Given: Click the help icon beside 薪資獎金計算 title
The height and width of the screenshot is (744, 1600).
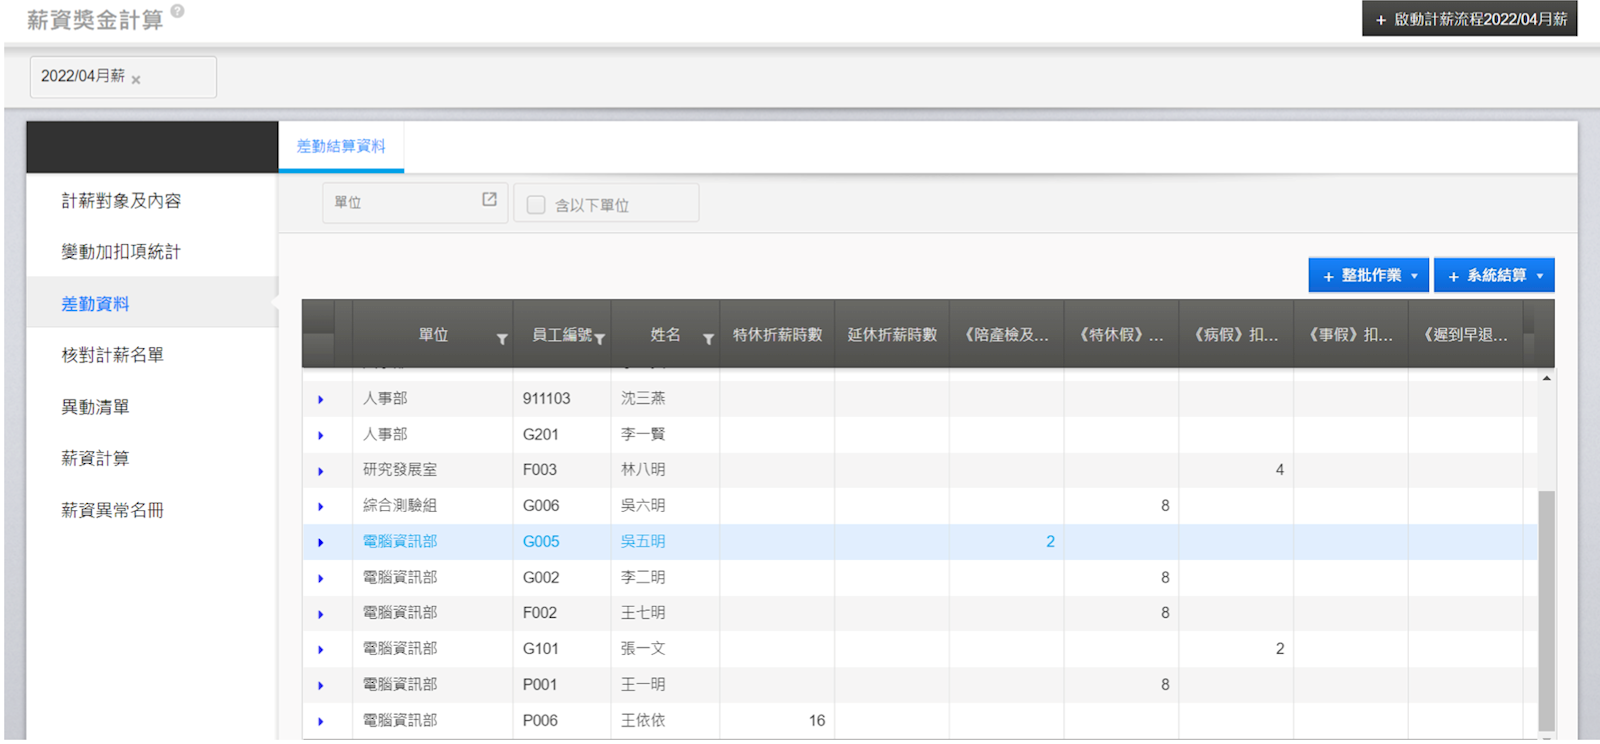Looking at the screenshot, I should (x=177, y=11).
